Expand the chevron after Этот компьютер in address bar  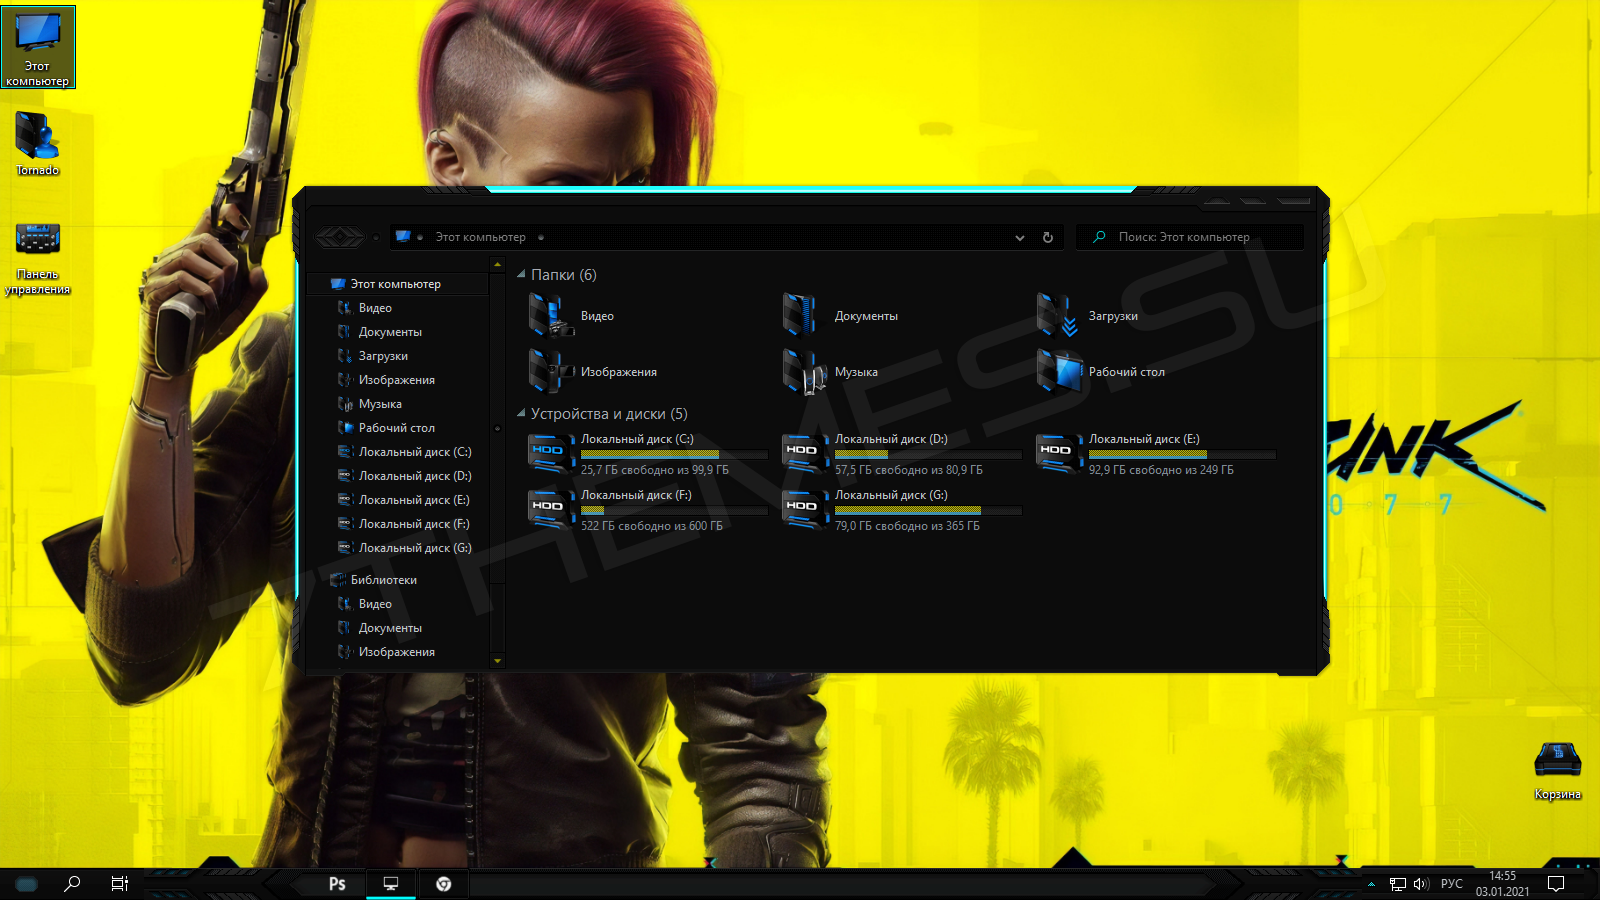click(541, 237)
